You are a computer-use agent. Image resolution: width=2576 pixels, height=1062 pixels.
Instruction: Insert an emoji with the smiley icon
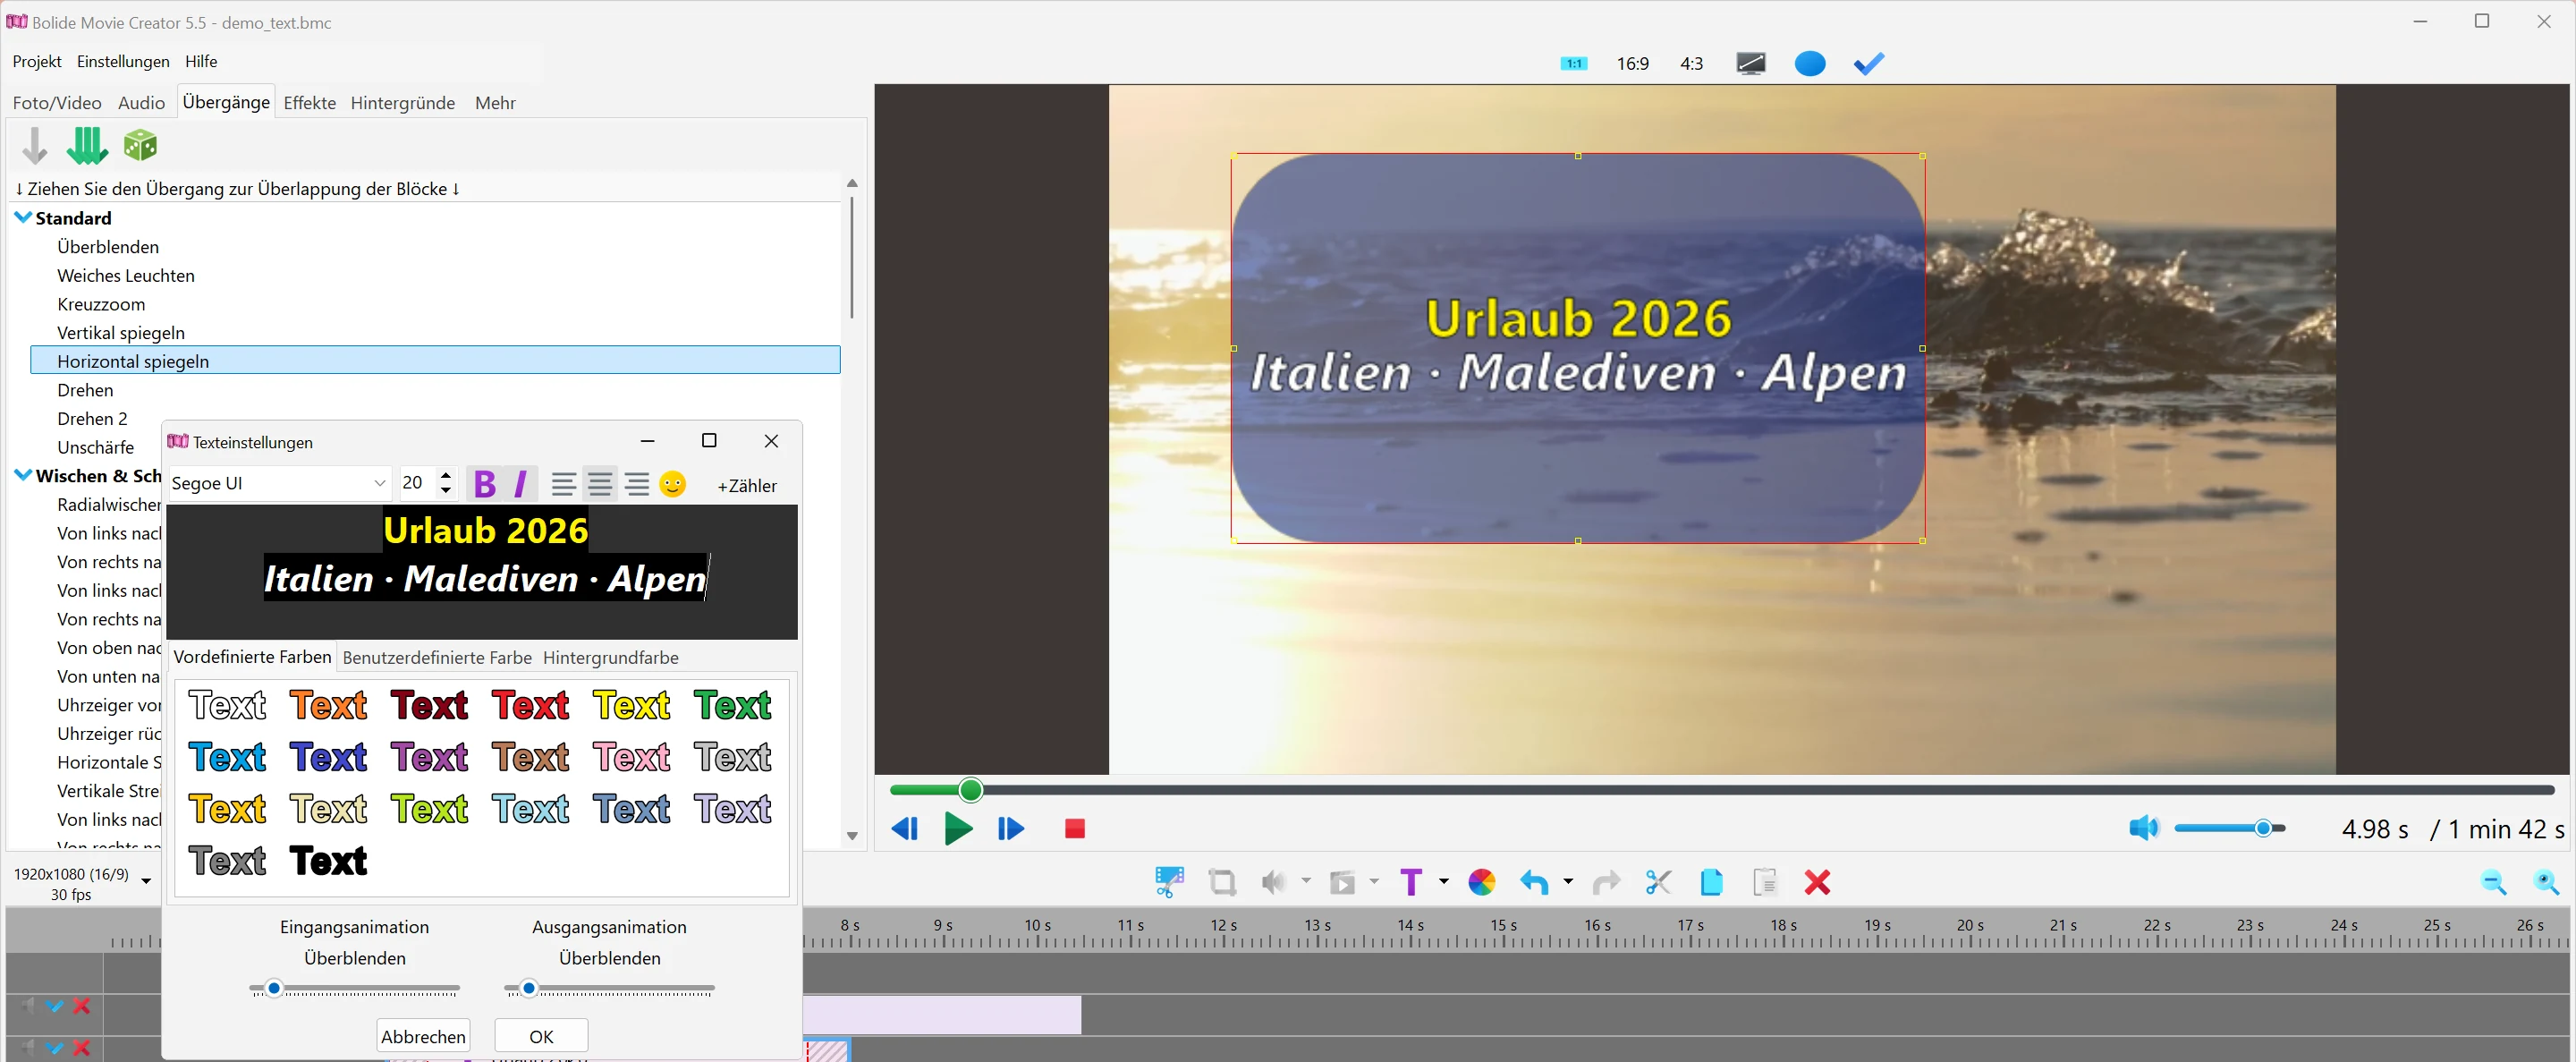[x=673, y=485]
